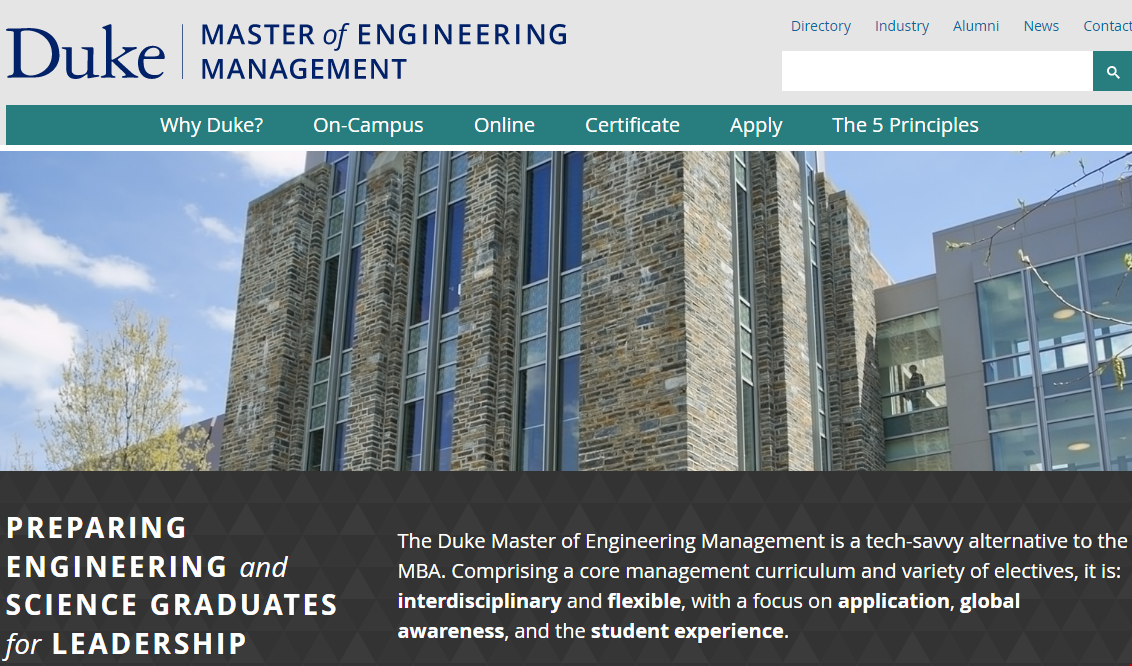This screenshot has width=1132, height=666.
Task: Visit the Alumni link
Action: pos(976,26)
